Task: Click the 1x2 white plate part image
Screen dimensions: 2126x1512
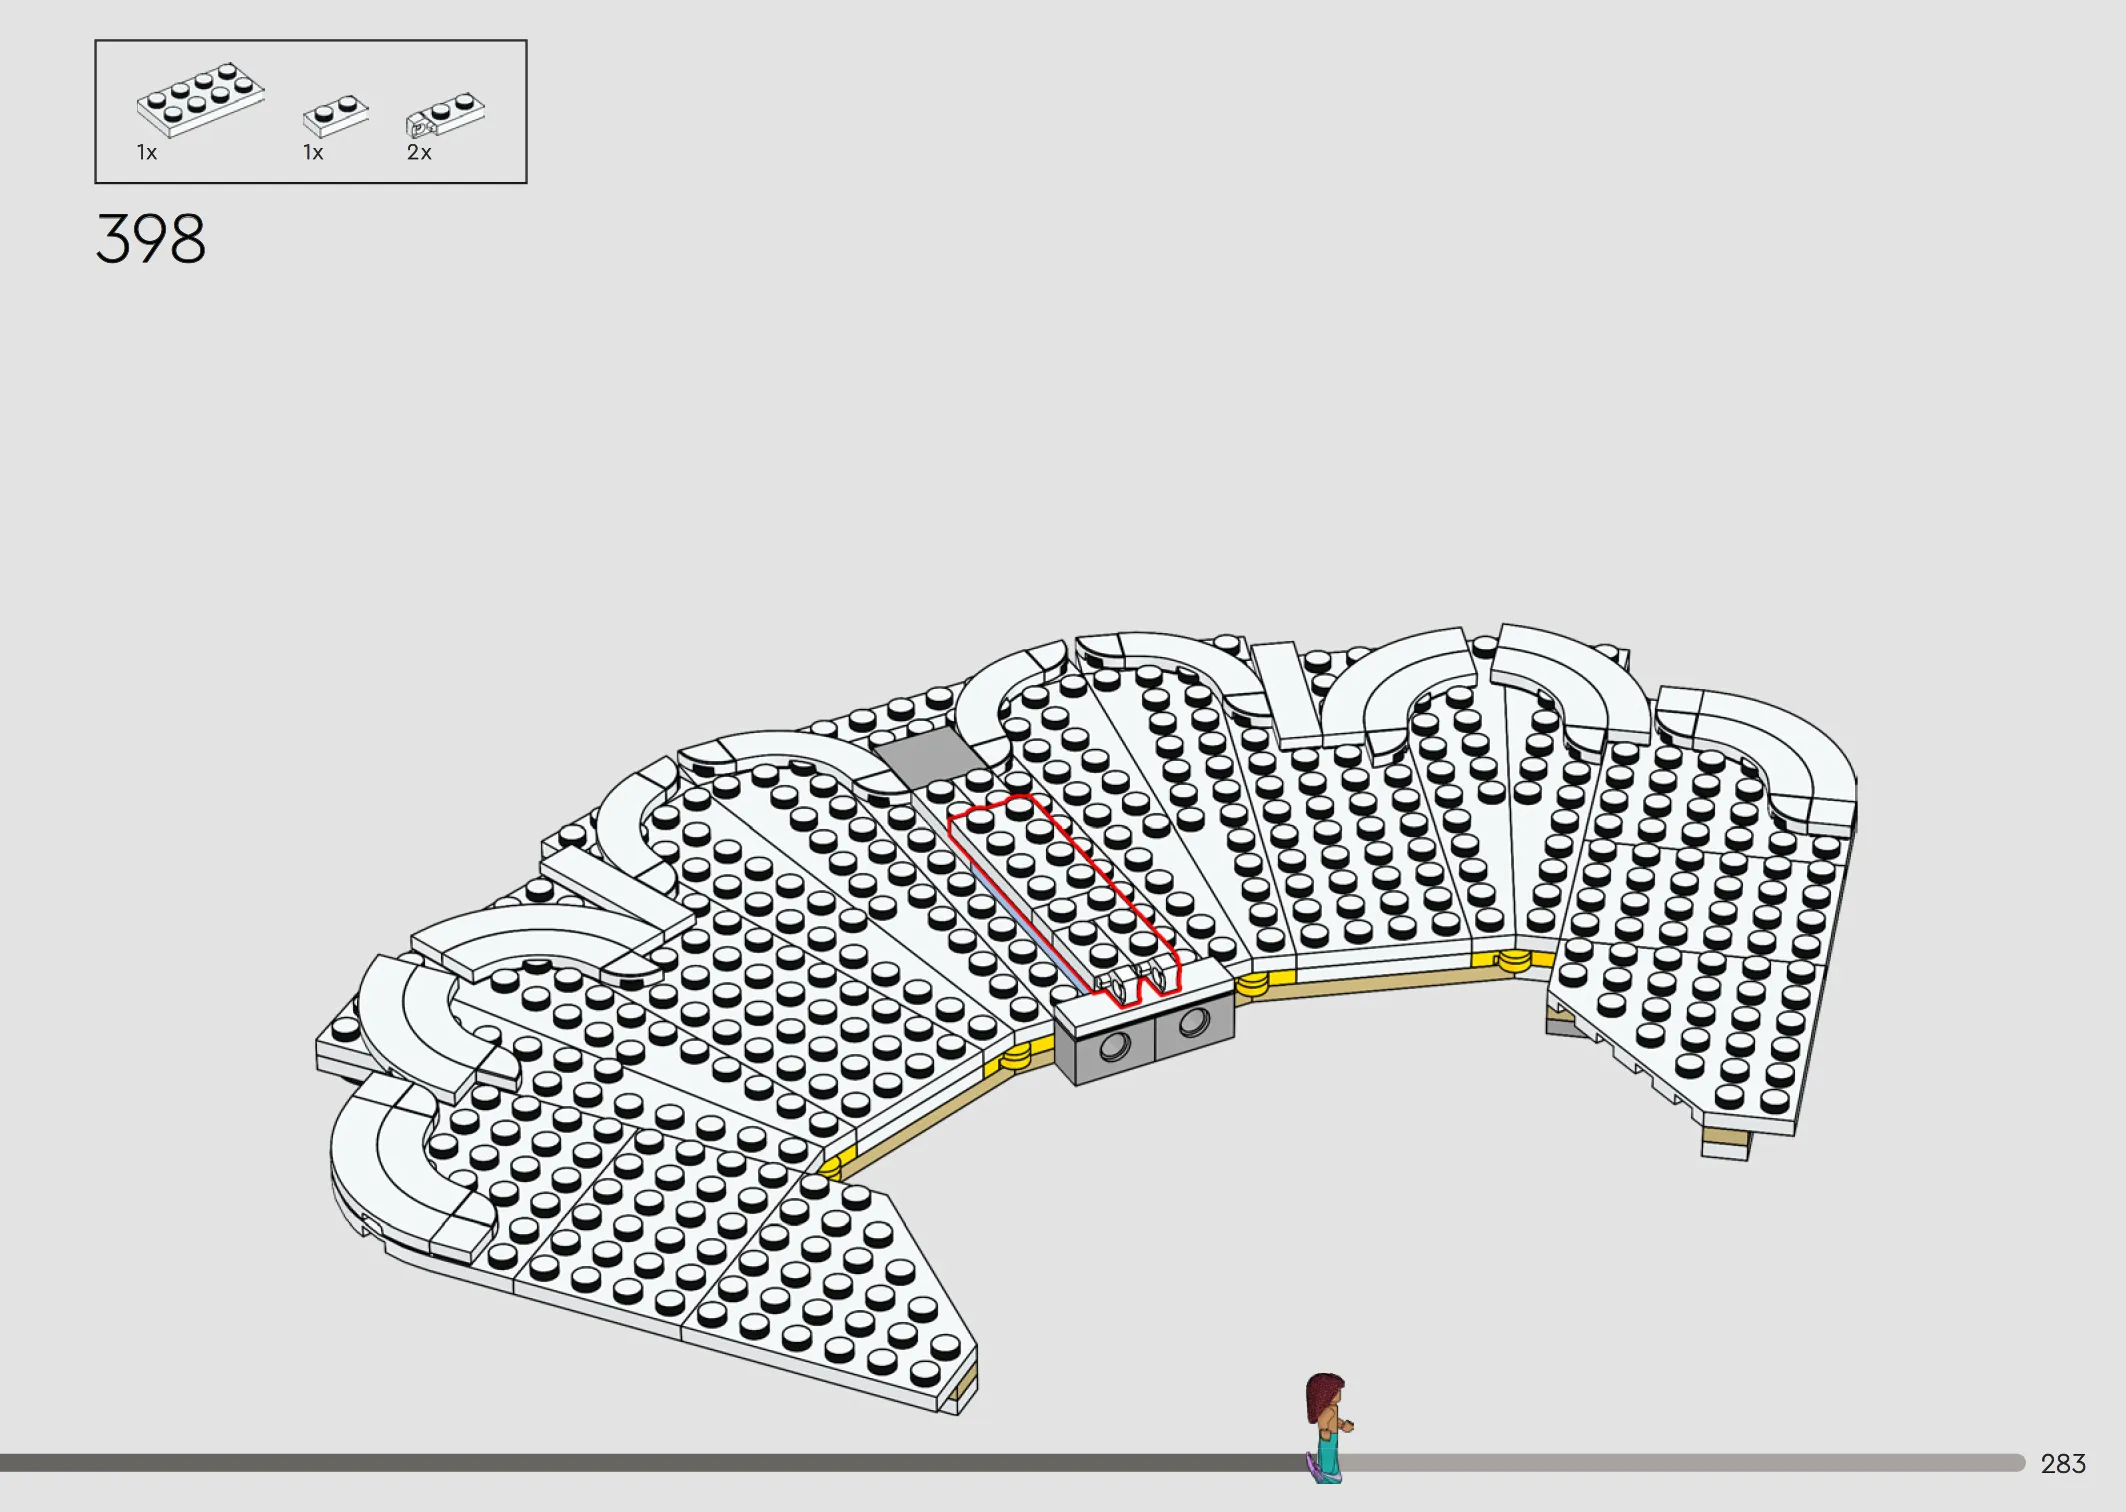Action: pos(336,115)
